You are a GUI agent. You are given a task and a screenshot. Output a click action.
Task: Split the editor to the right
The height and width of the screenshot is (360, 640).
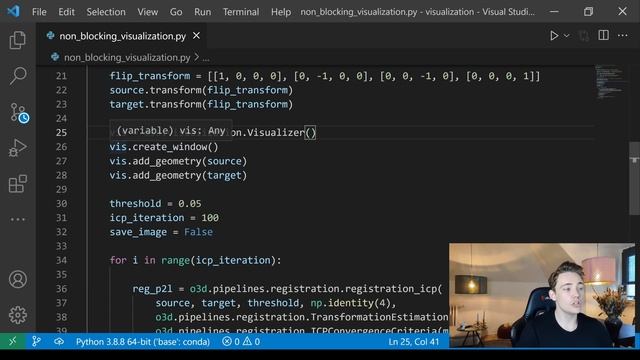[603, 36]
